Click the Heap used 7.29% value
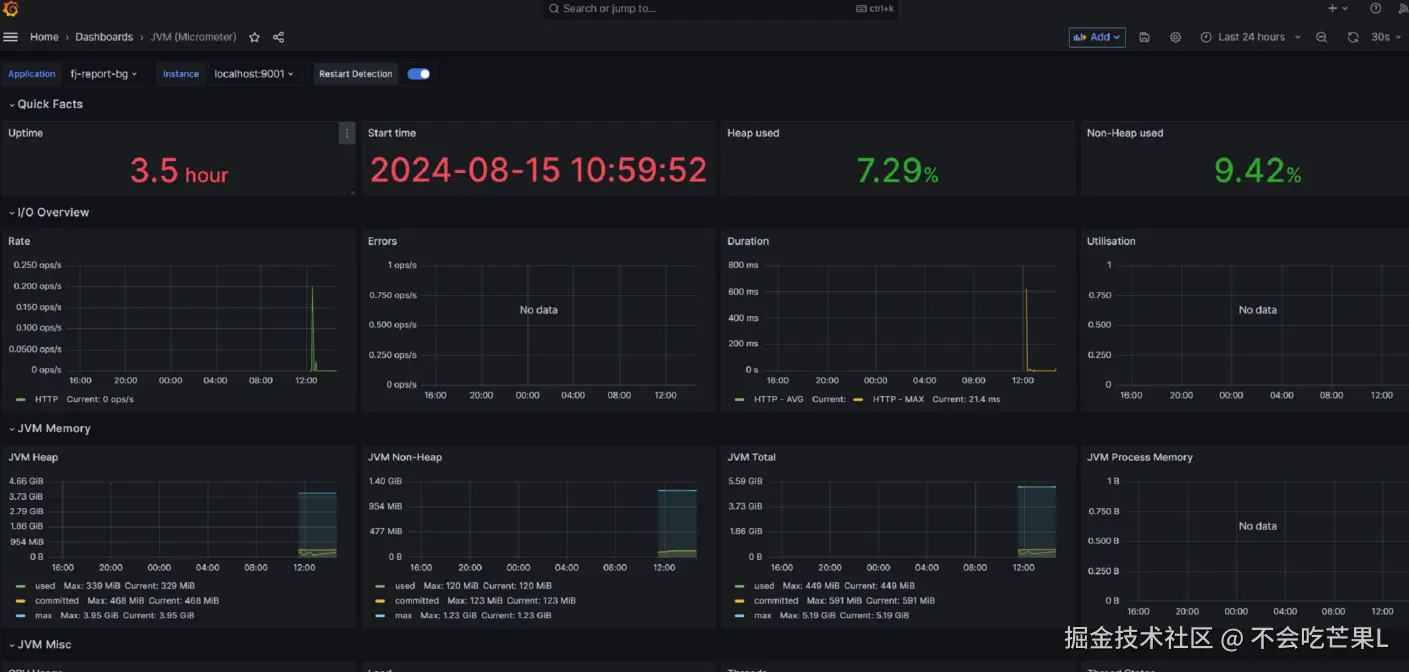Image resolution: width=1409 pixels, height=672 pixels. click(x=897, y=171)
